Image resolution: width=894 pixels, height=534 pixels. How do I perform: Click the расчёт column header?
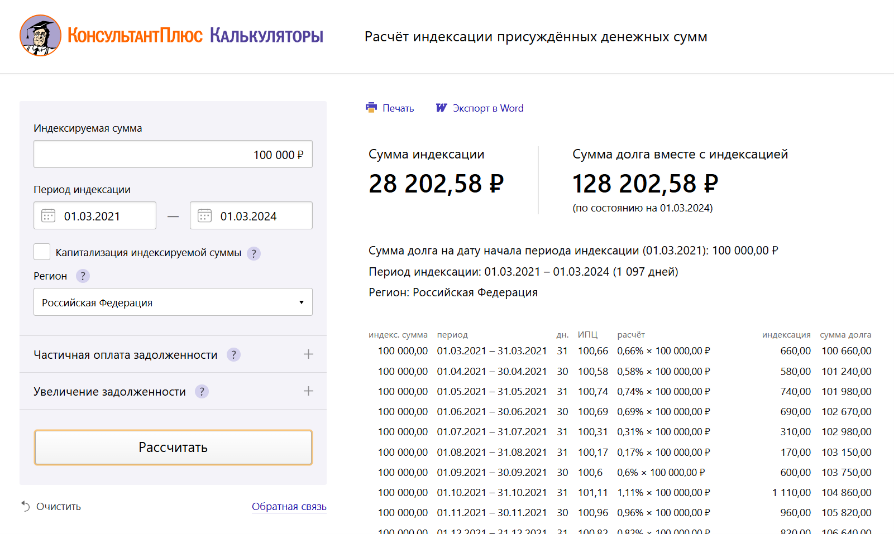[x=631, y=335]
